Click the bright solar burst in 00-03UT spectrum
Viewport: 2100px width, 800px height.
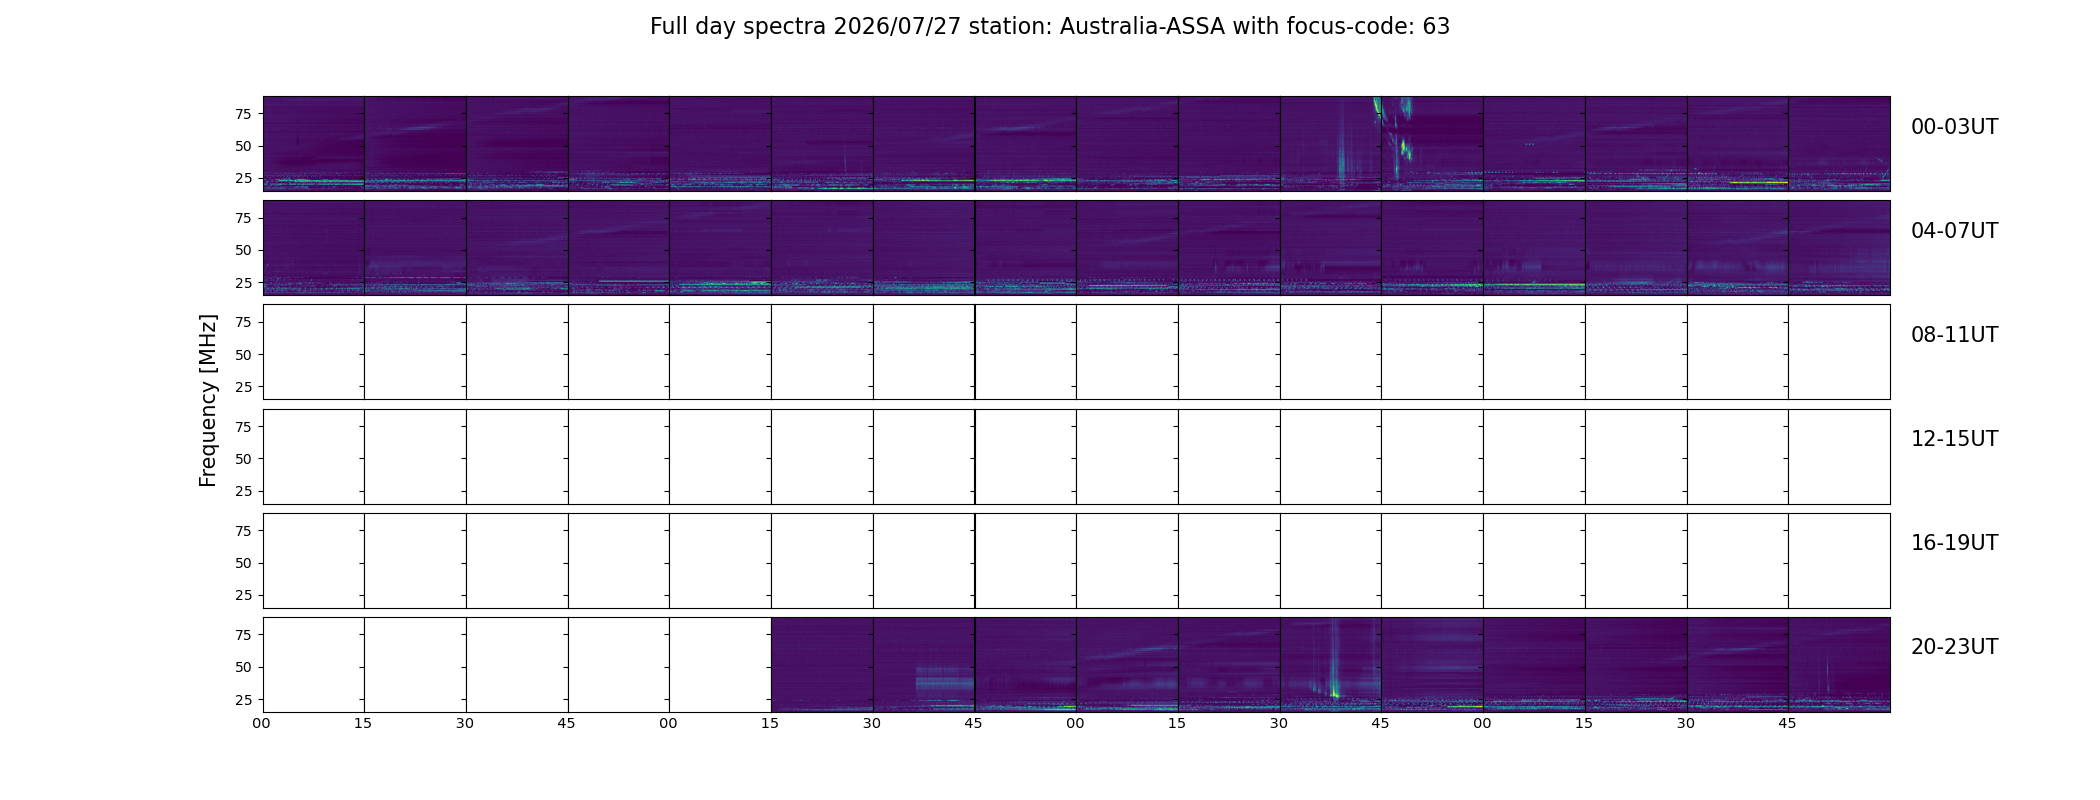1392,138
